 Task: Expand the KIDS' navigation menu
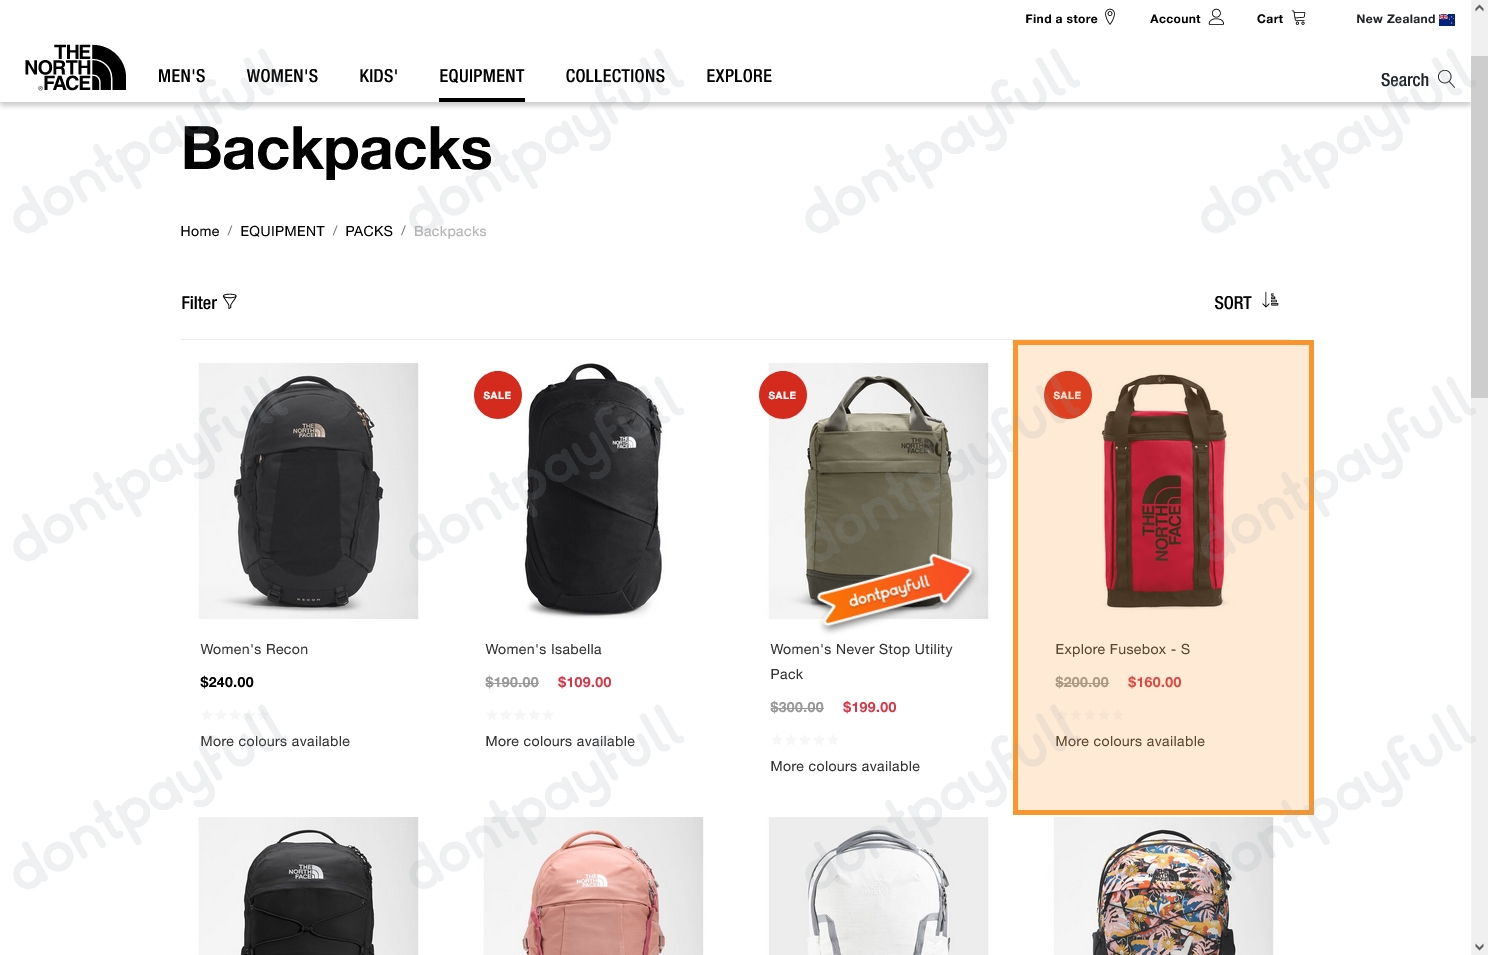(378, 76)
